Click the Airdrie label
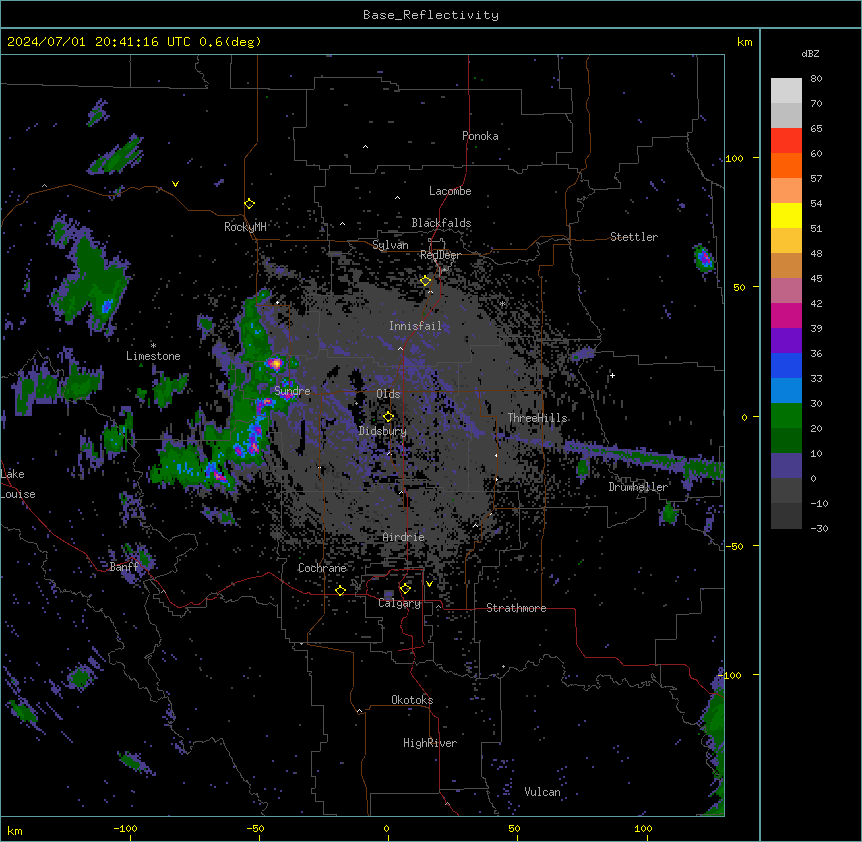This screenshot has height=842, width=862. click(404, 537)
